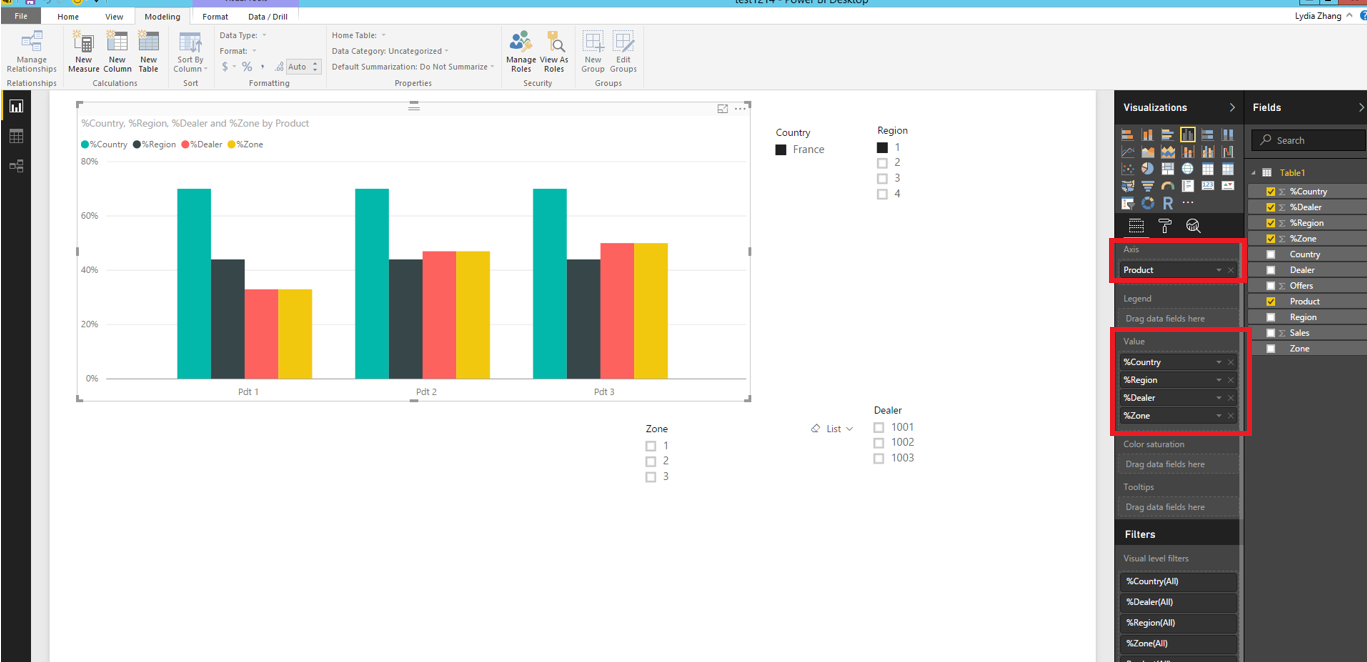Image resolution: width=1367 pixels, height=662 pixels.
Task: Collapse the Visualizations pane chevron
Action: point(1232,107)
